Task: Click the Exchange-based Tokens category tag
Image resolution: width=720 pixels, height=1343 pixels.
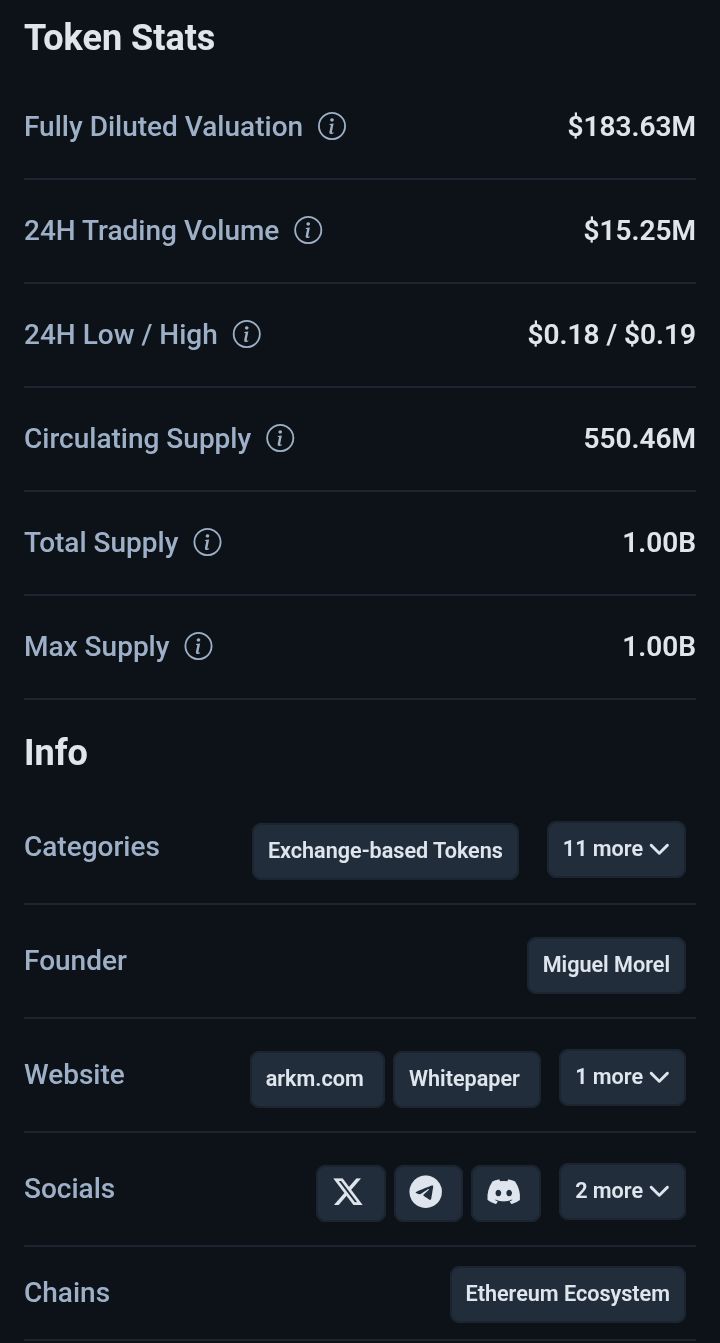Action: 385,851
